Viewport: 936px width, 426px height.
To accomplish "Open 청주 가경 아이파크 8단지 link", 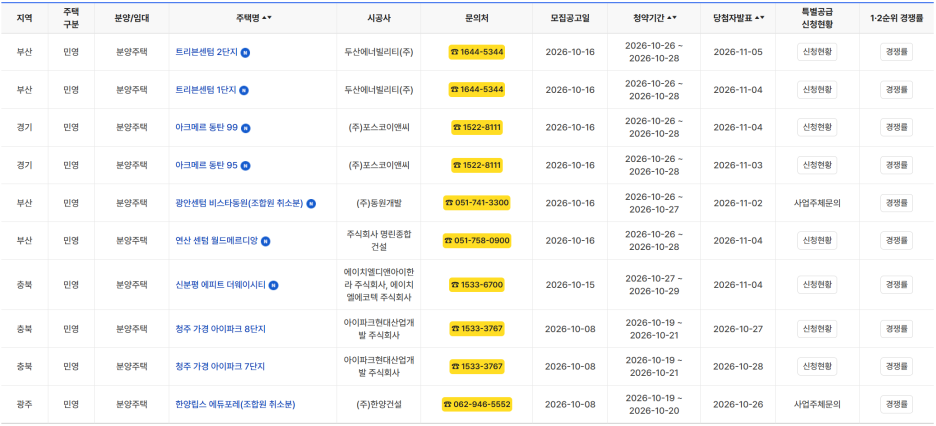I will pyautogui.click(x=220, y=329).
